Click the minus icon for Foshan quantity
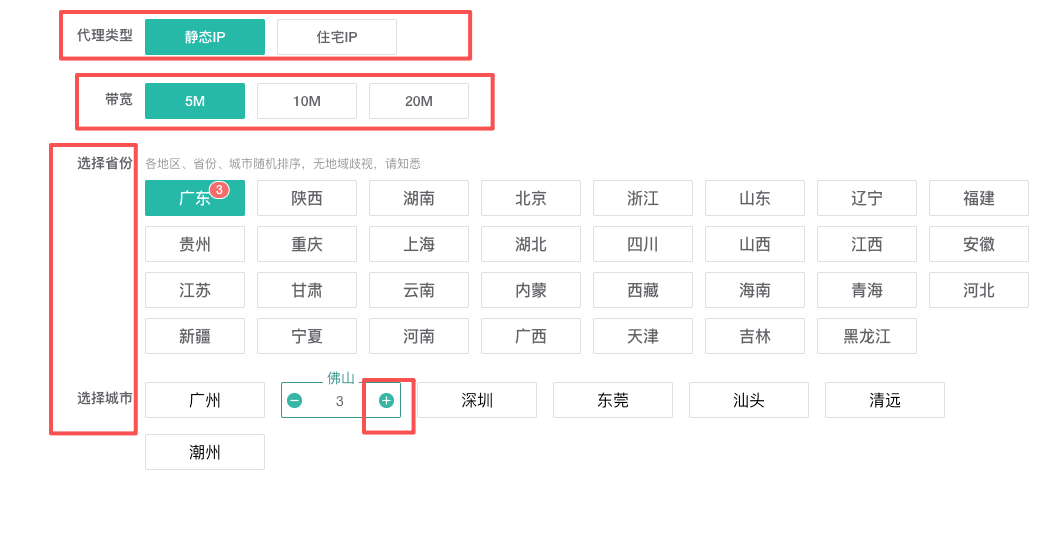The height and width of the screenshot is (560, 1051). click(294, 401)
